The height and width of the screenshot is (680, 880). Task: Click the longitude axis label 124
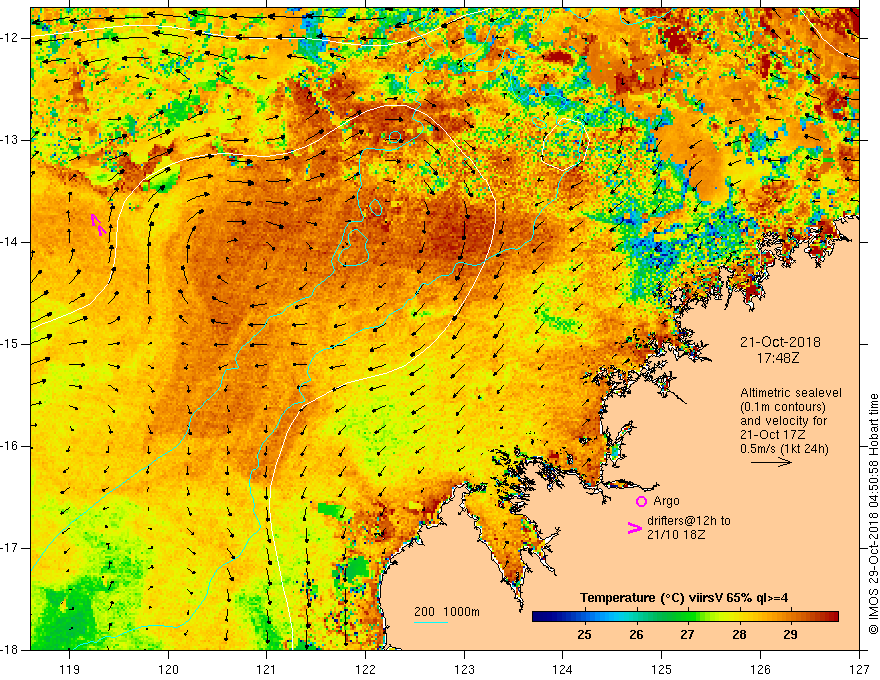click(x=563, y=669)
